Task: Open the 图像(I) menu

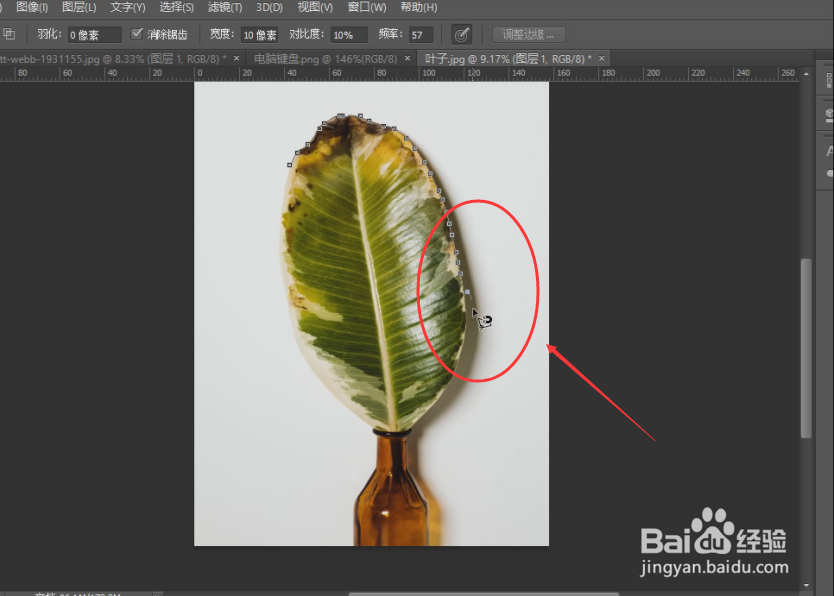Action: click(31, 7)
